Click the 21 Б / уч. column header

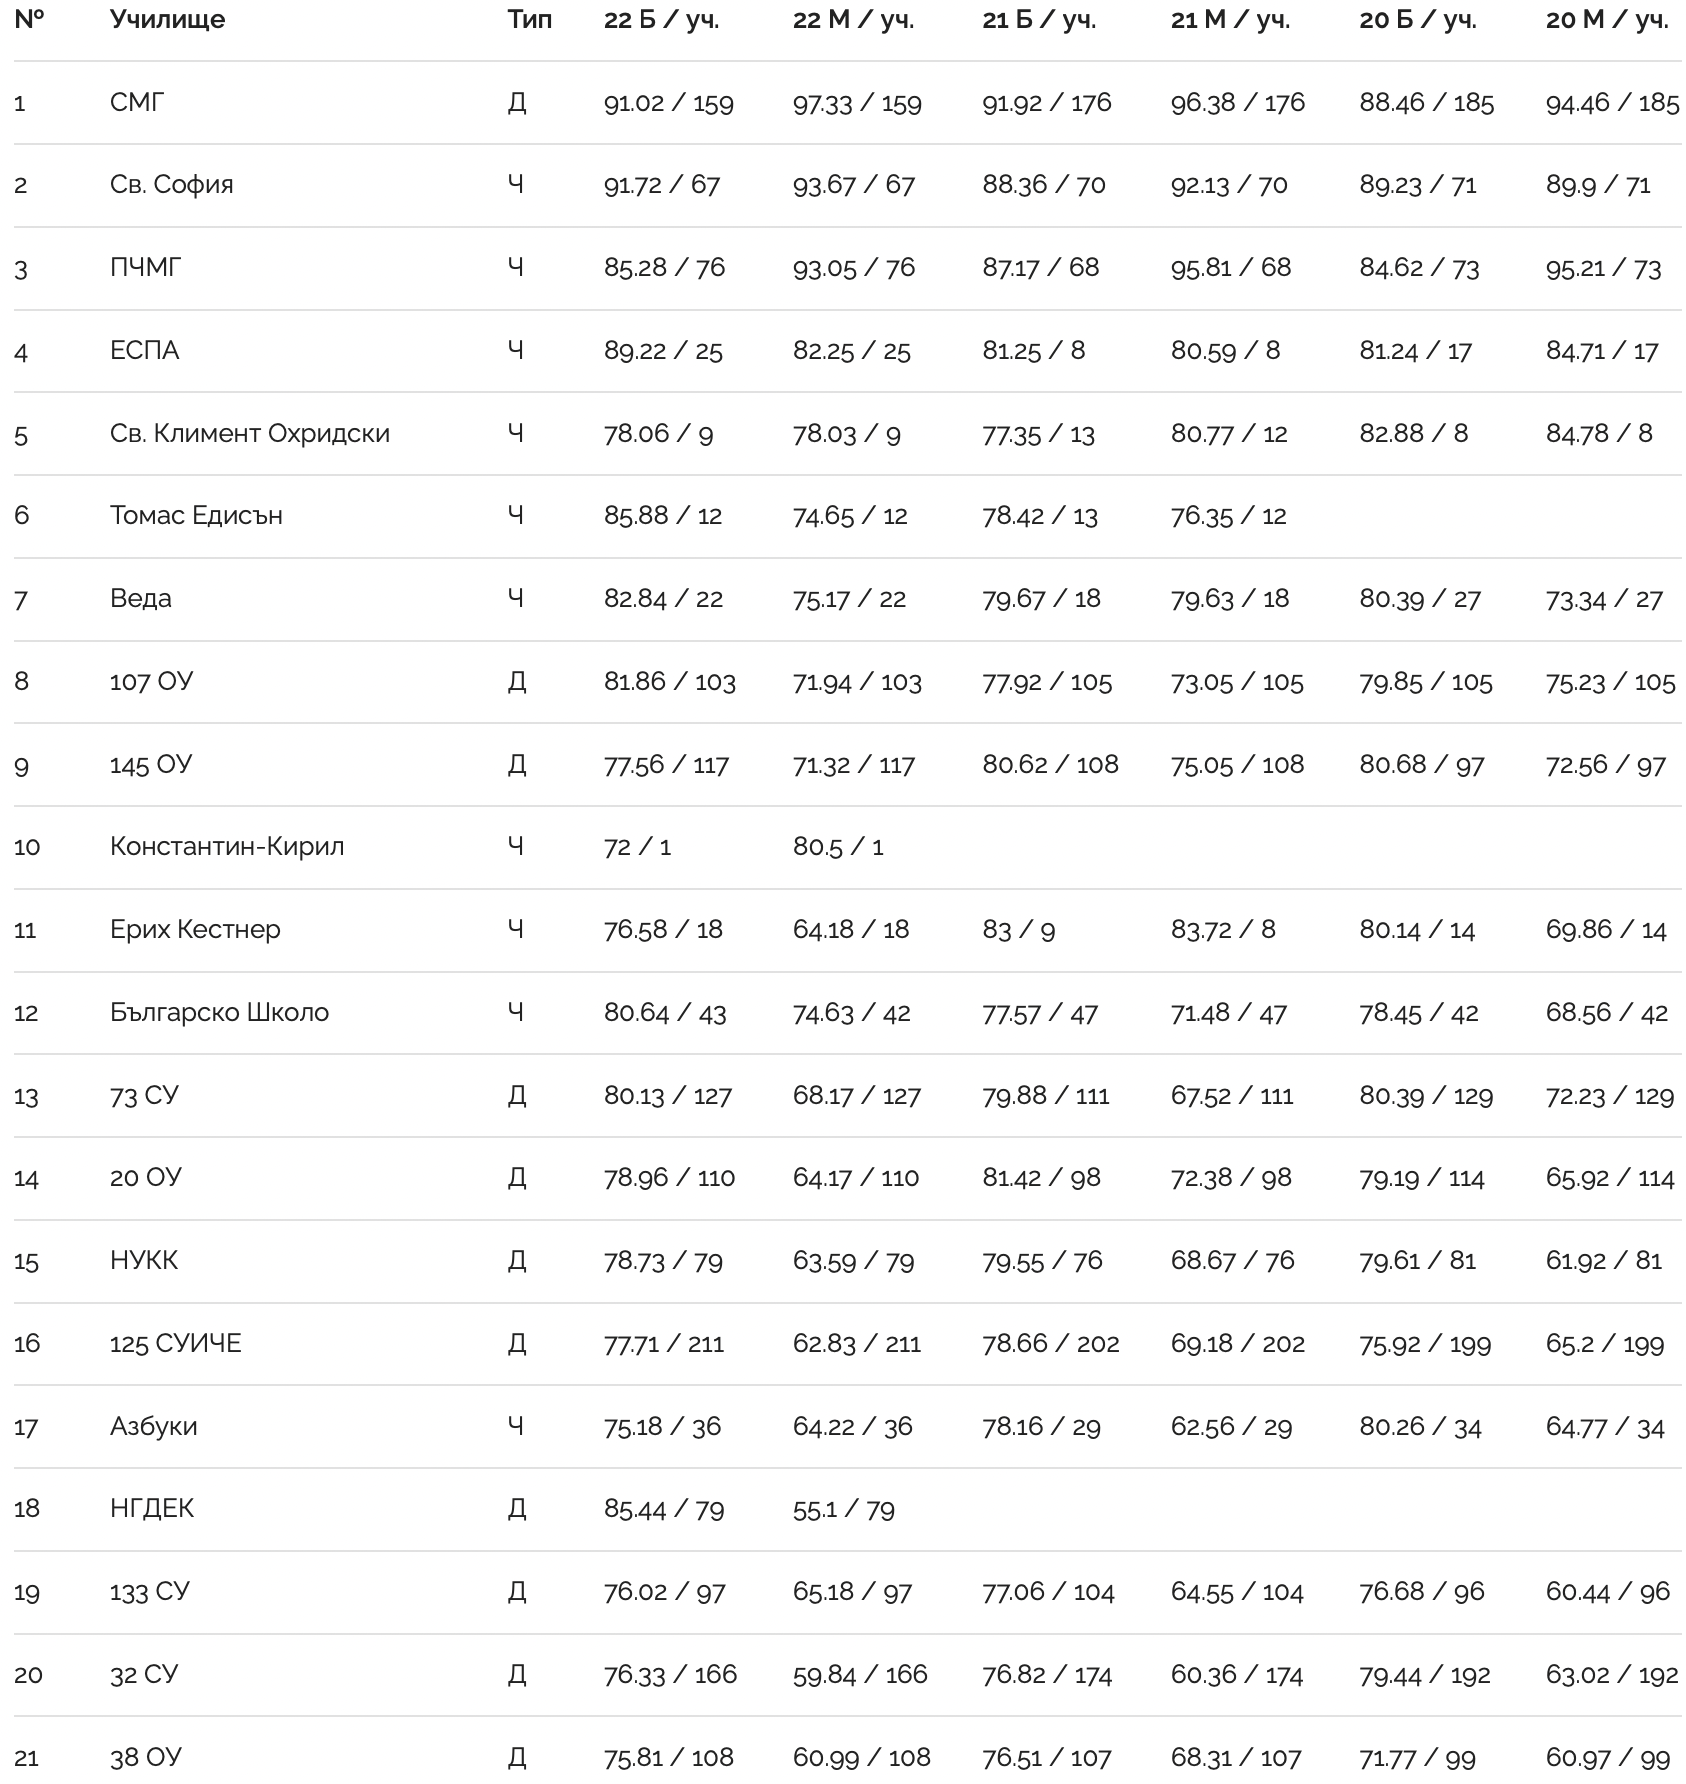click(1039, 19)
